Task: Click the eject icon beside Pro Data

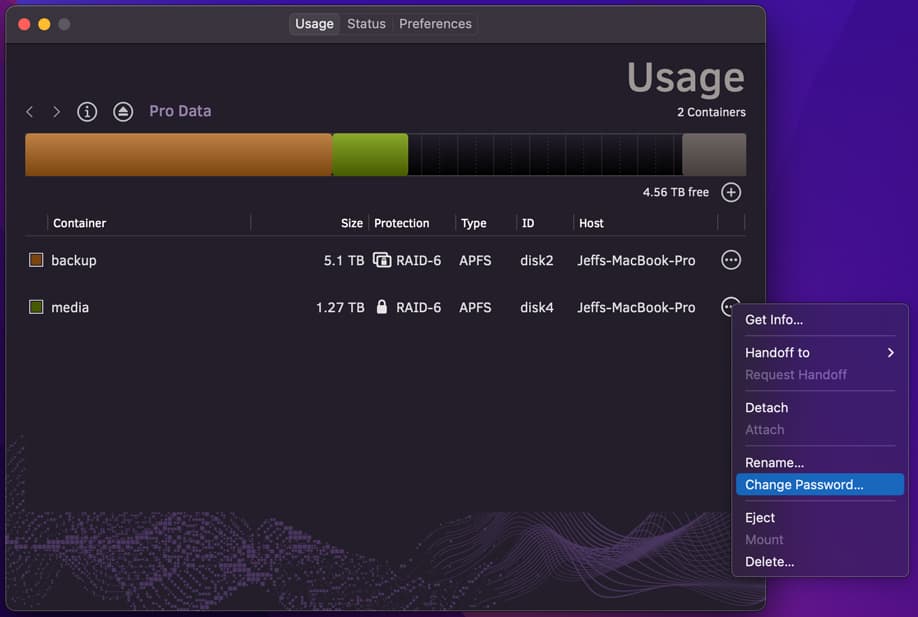Action: click(123, 111)
